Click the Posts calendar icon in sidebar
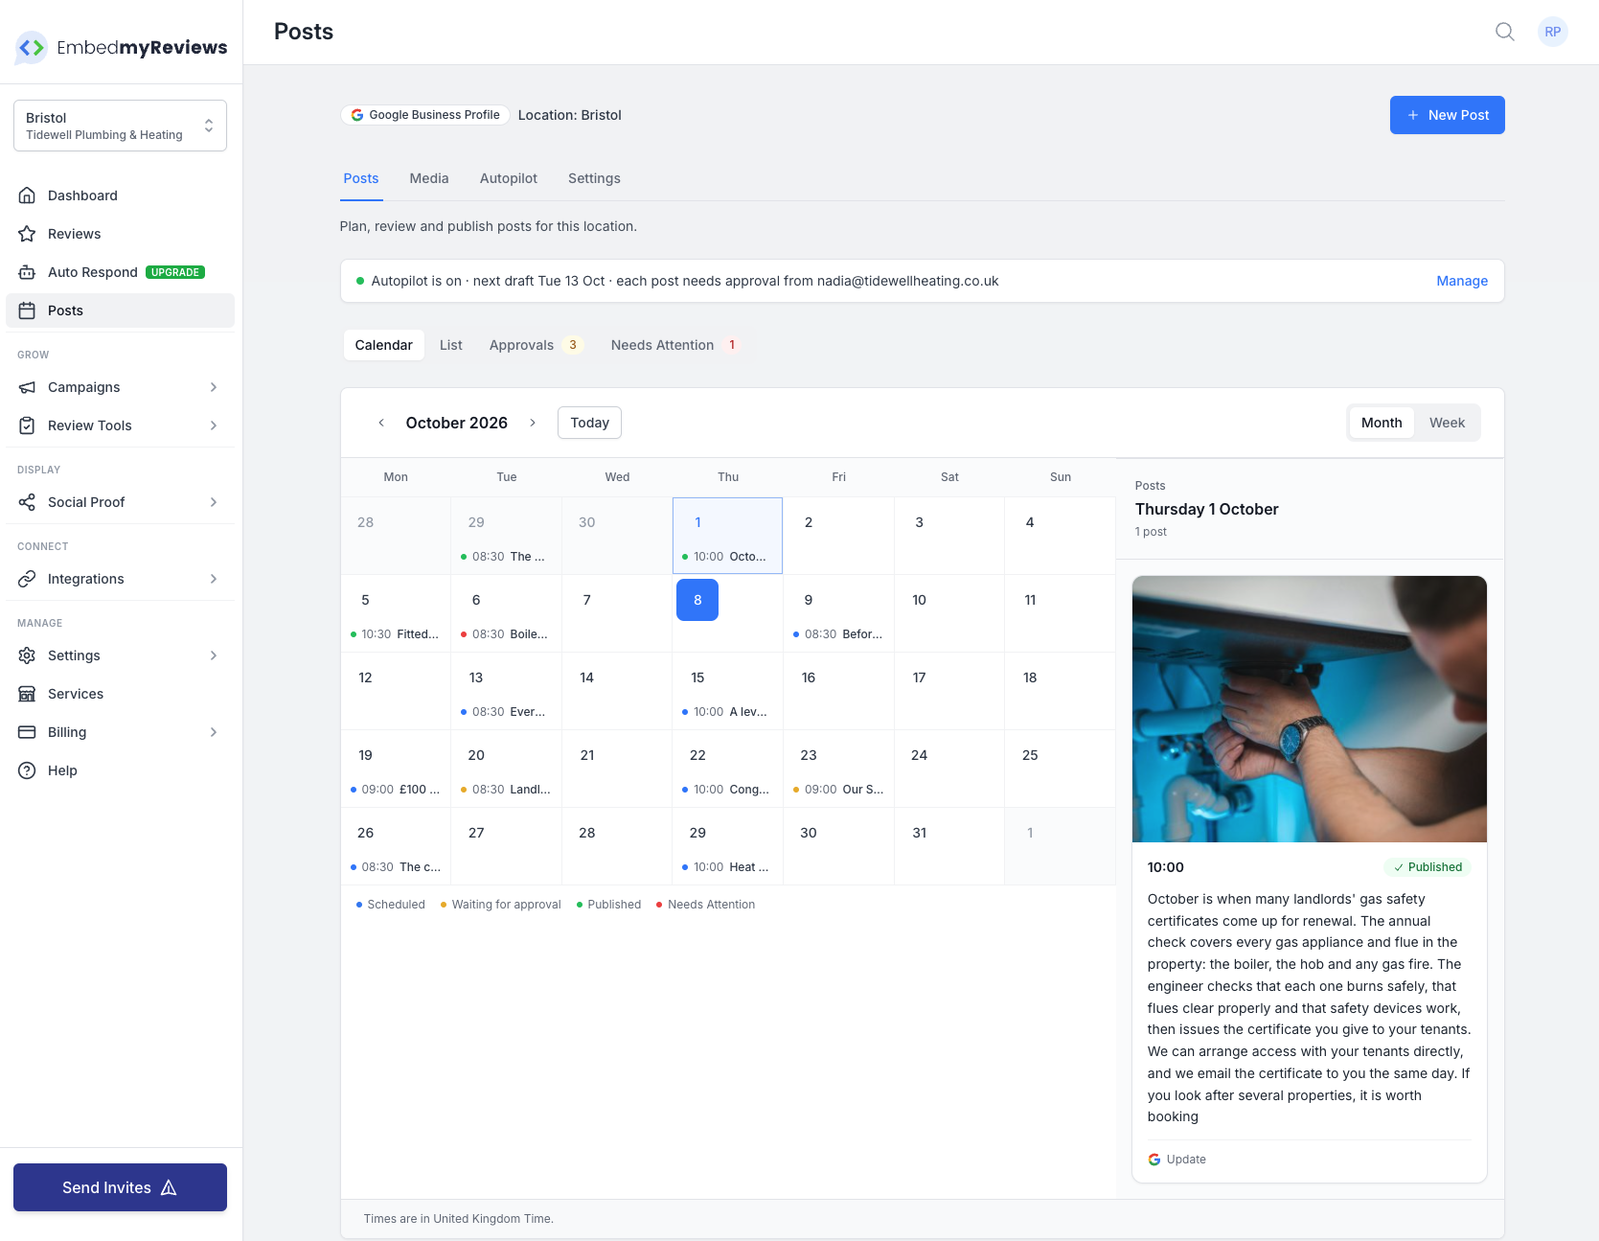The width and height of the screenshot is (1599, 1241). 27,310
